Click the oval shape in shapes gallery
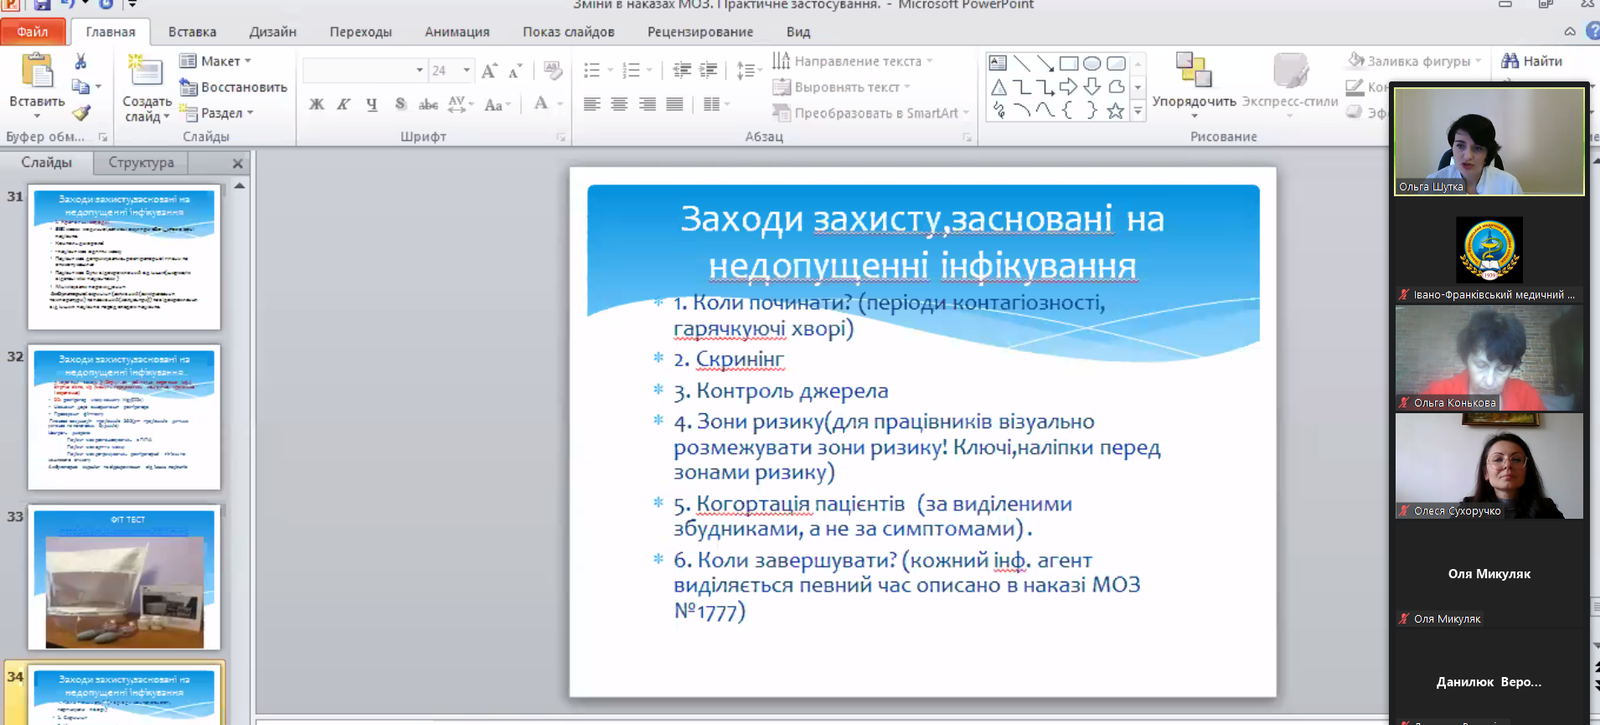Image resolution: width=1600 pixels, height=725 pixels. pyautogui.click(x=1092, y=63)
